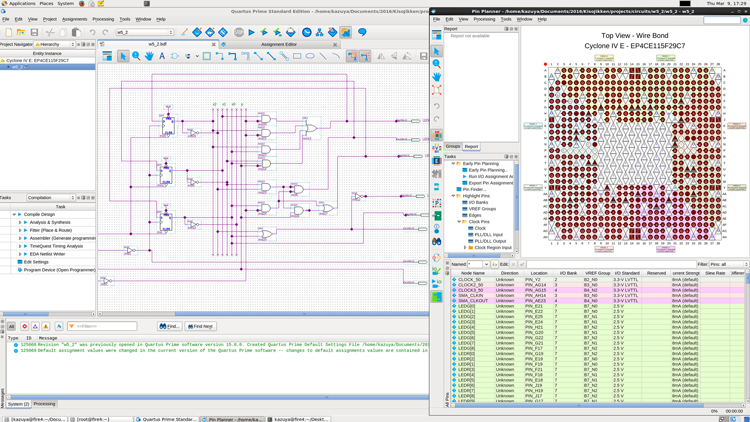Screen dimensions: 750x422
Task: Toggle partial line selection button
Action: (365, 56)
